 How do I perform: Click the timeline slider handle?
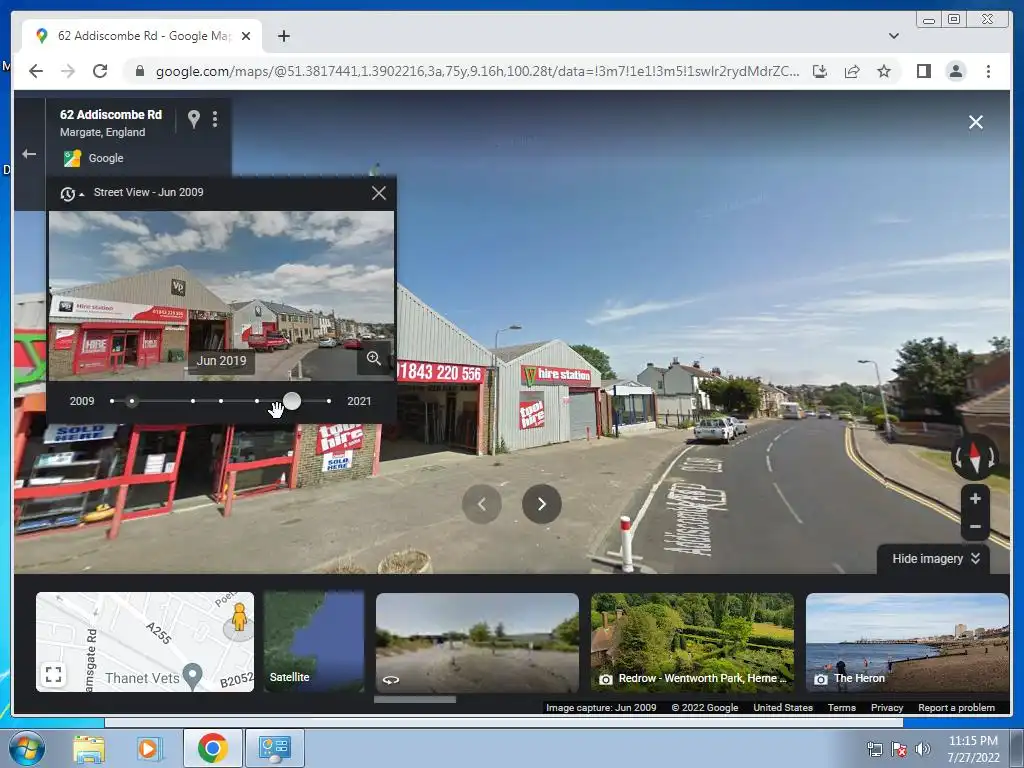coord(292,401)
